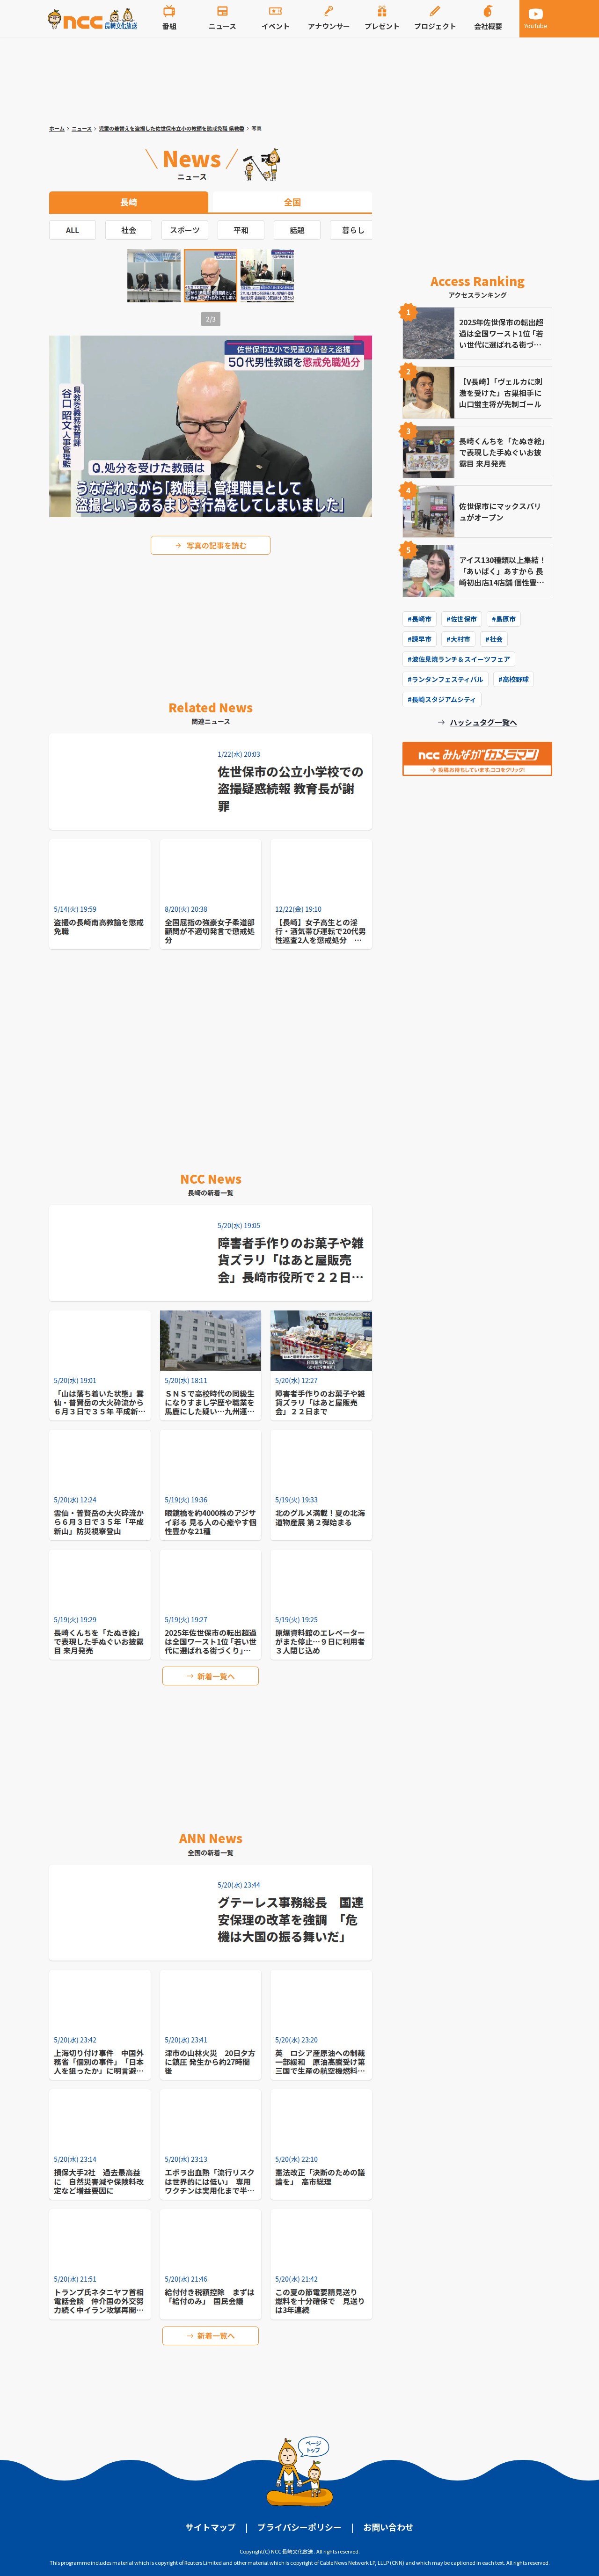The height and width of the screenshot is (2576, 599).
Task: Select the first photo thumbnail
Action: (154, 276)
